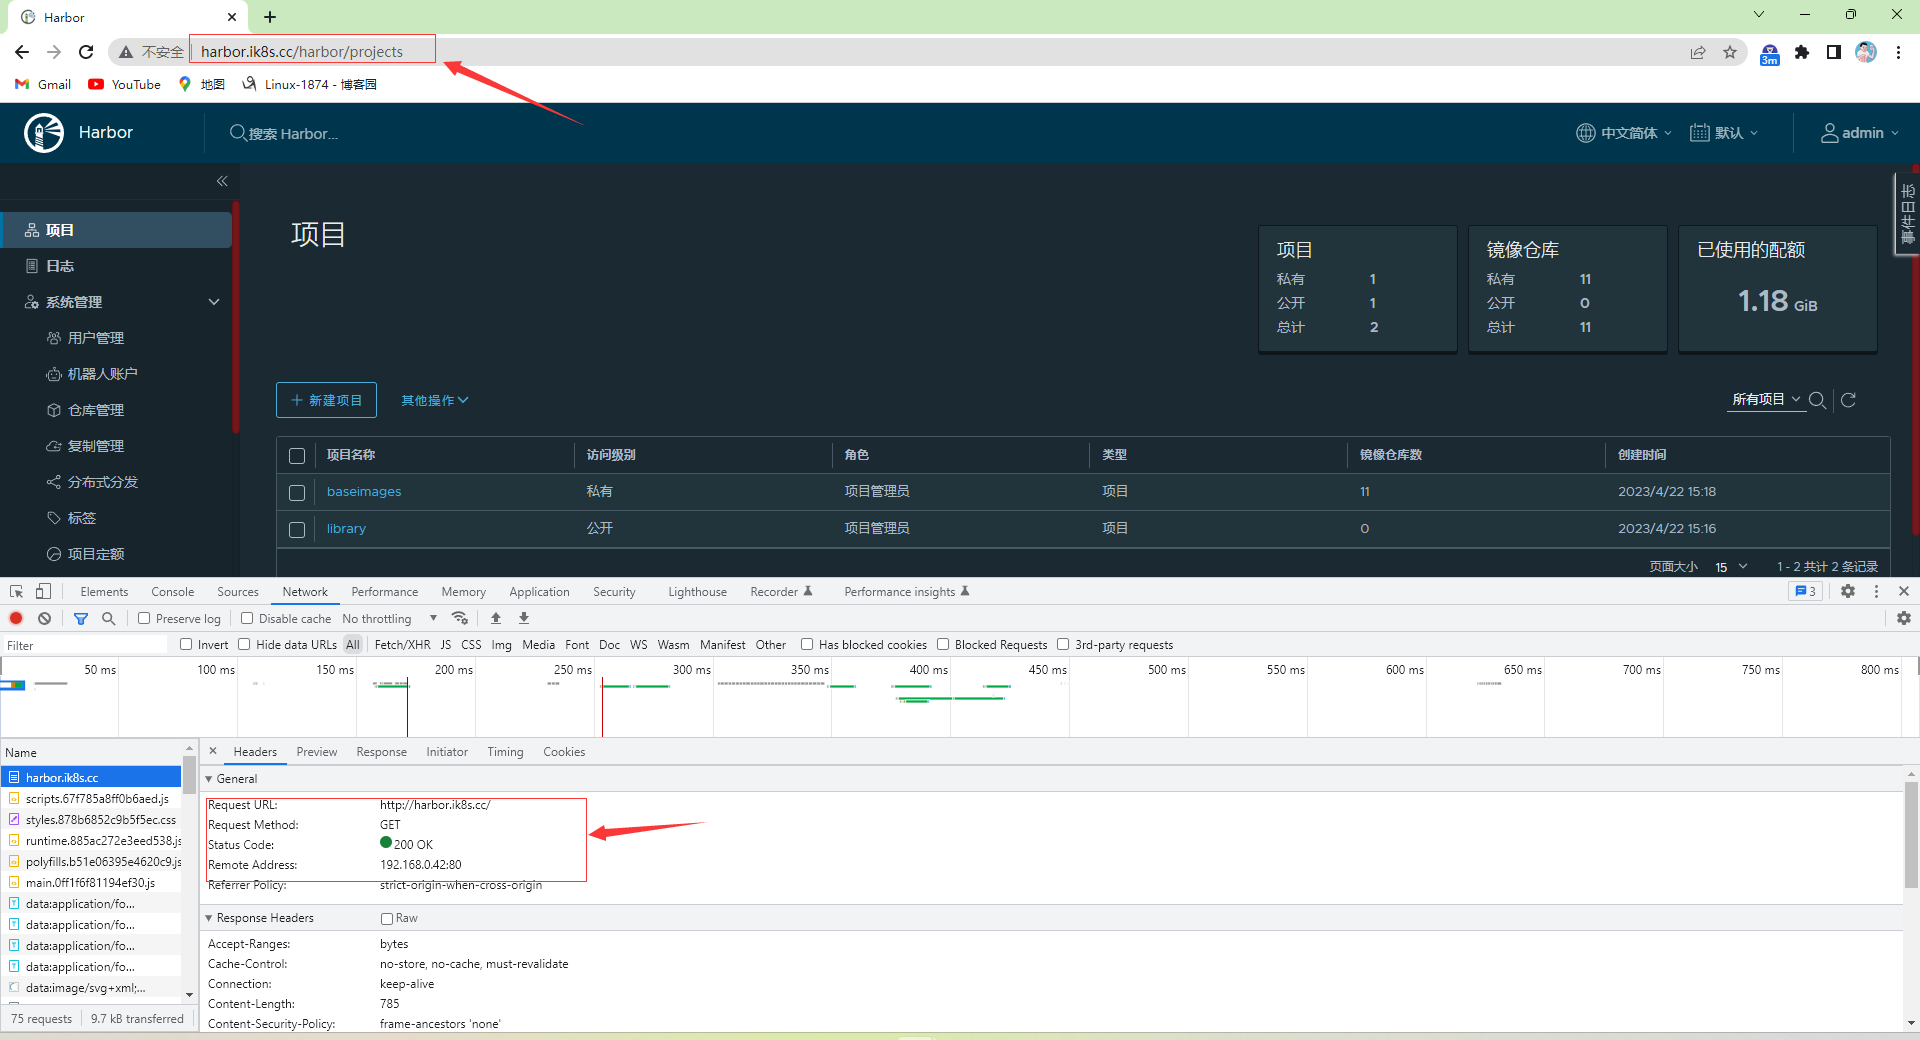
Task: Check the Invert filter checkbox
Action: coord(186,644)
